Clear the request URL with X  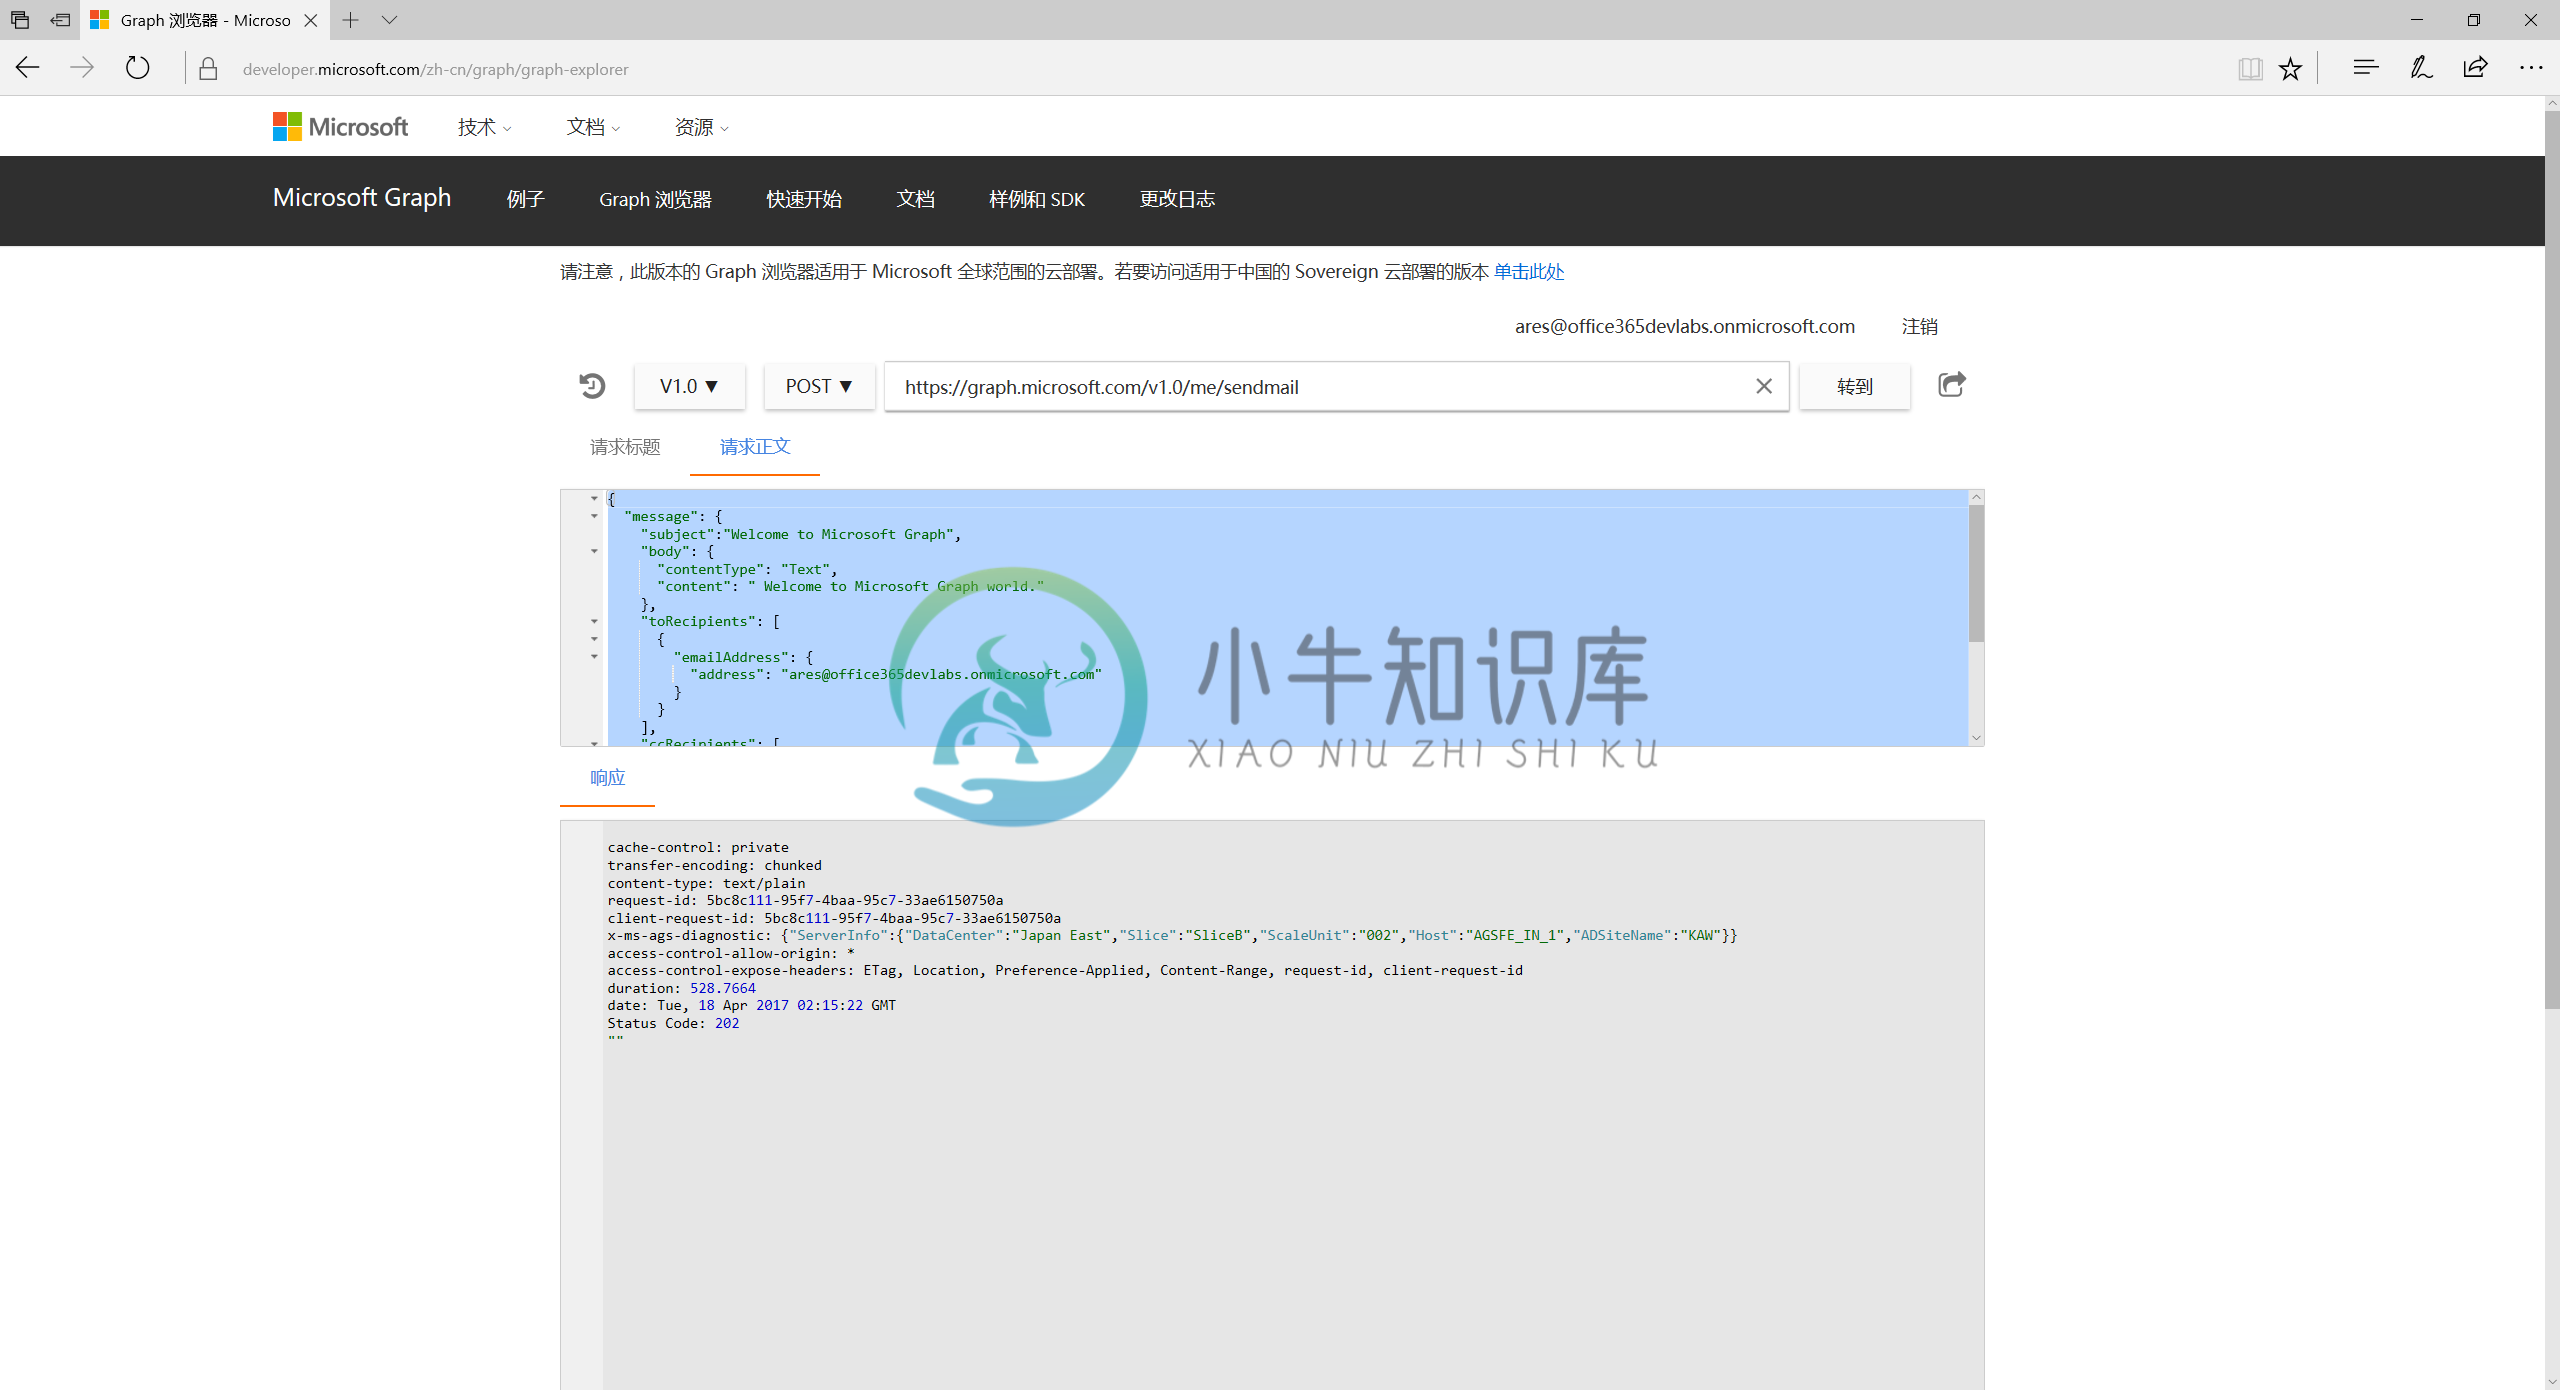[1764, 386]
